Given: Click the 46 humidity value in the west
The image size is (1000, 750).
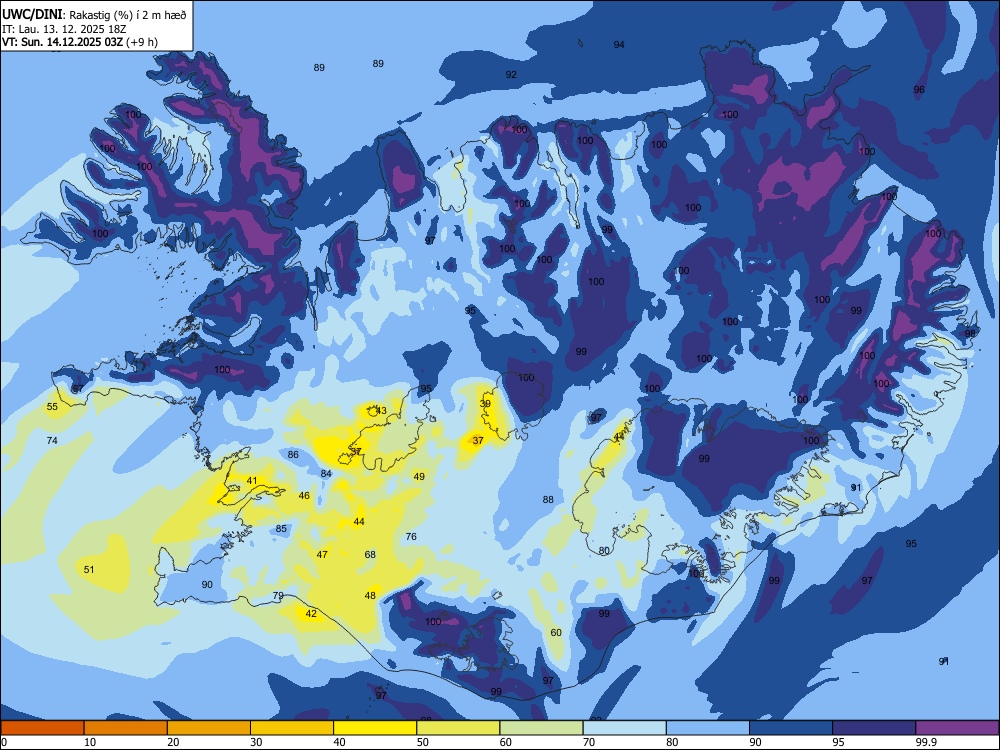Looking at the screenshot, I should pyautogui.click(x=304, y=496).
